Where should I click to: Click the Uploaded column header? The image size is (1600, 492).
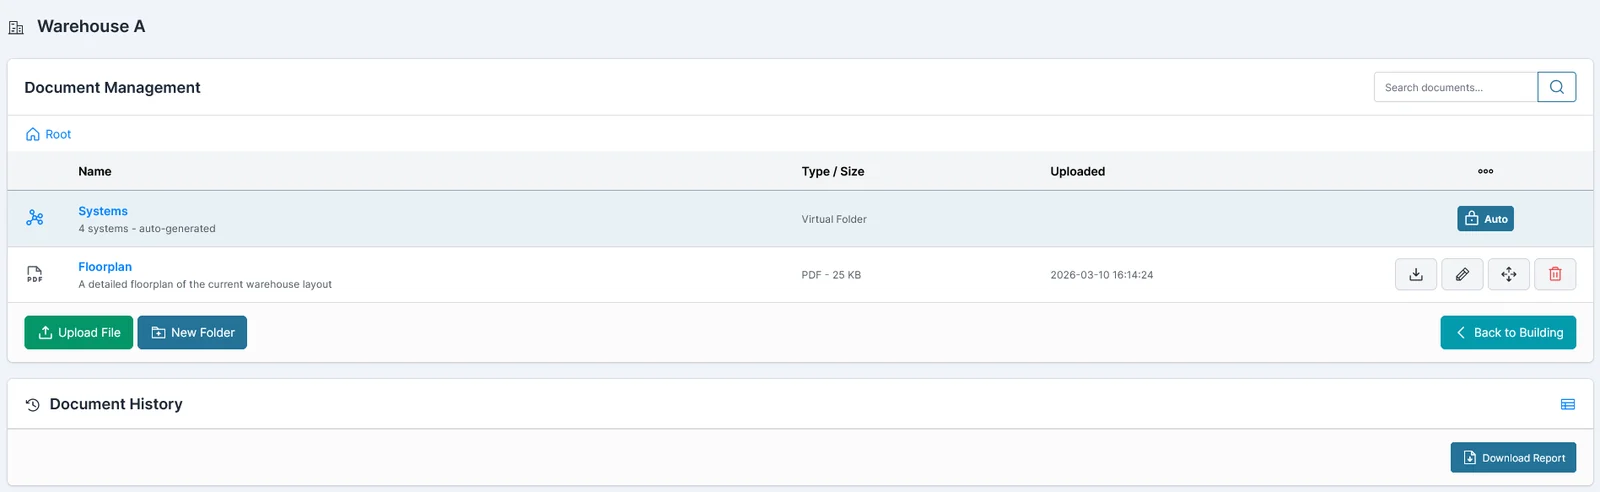click(1078, 171)
